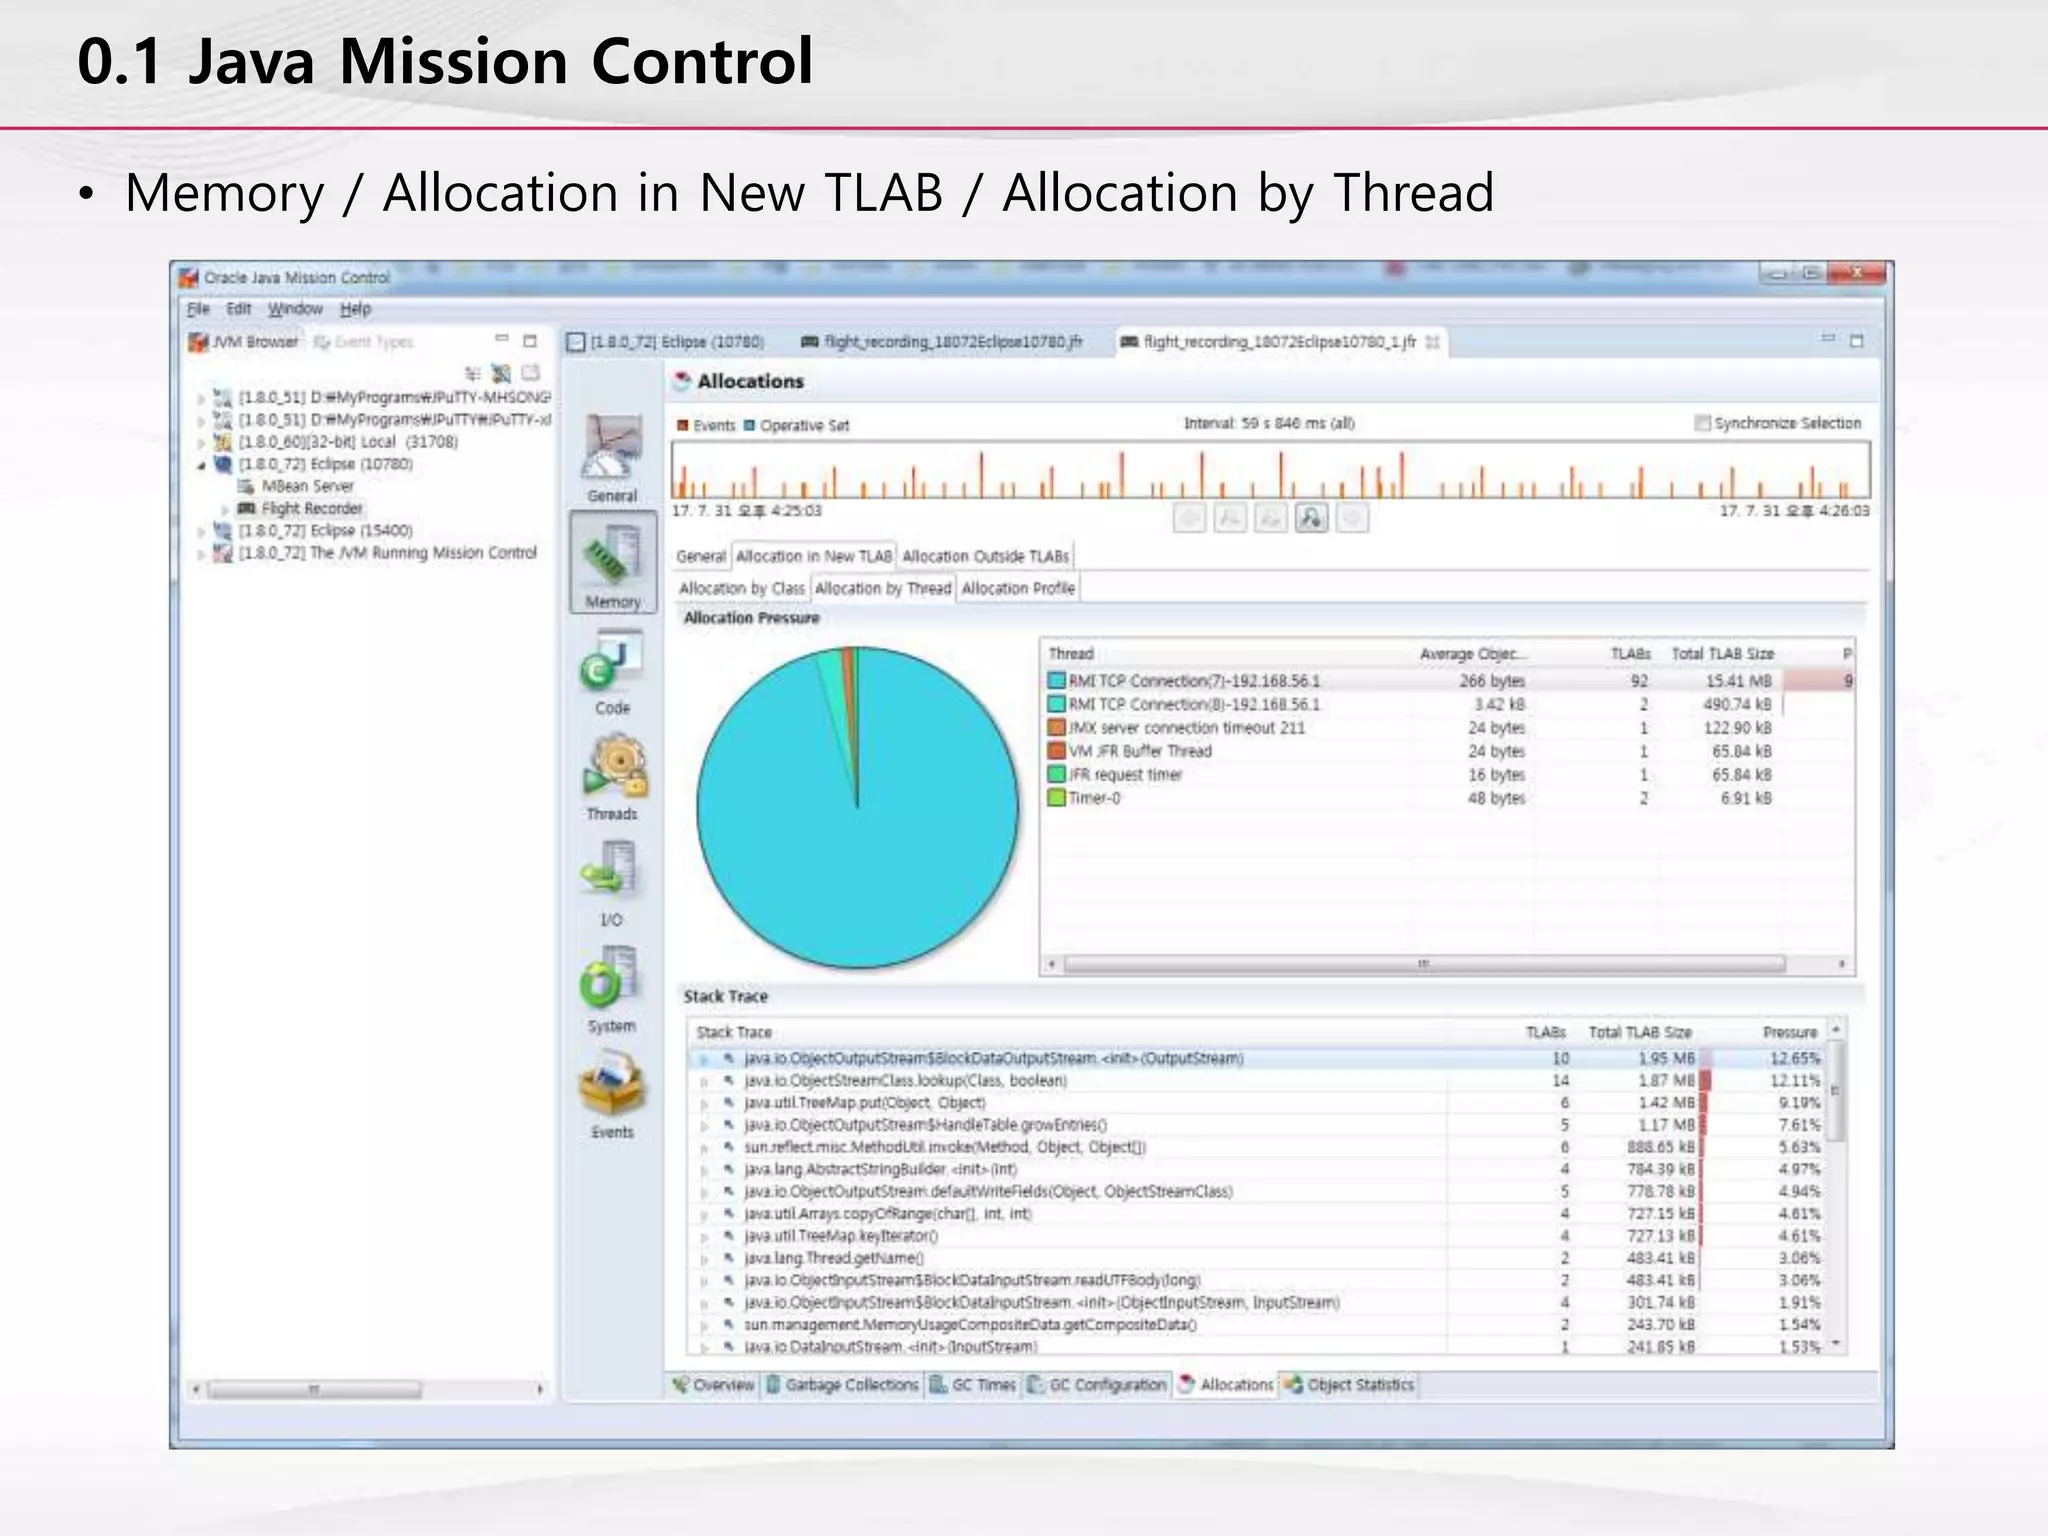Image resolution: width=2048 pixels, height=1536 pixels.
Task: Click the Flight Recorder tree icon
Action: (247, 508)
